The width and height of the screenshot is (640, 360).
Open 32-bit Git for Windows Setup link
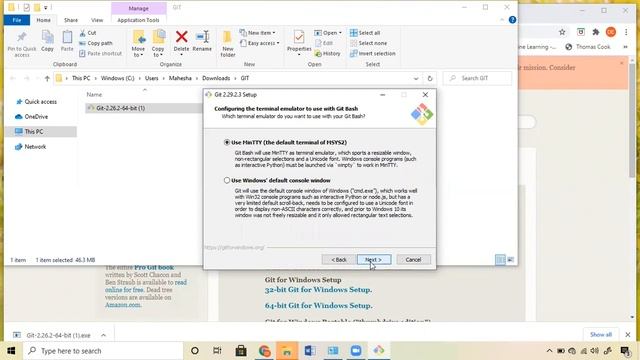click(318, 290)
